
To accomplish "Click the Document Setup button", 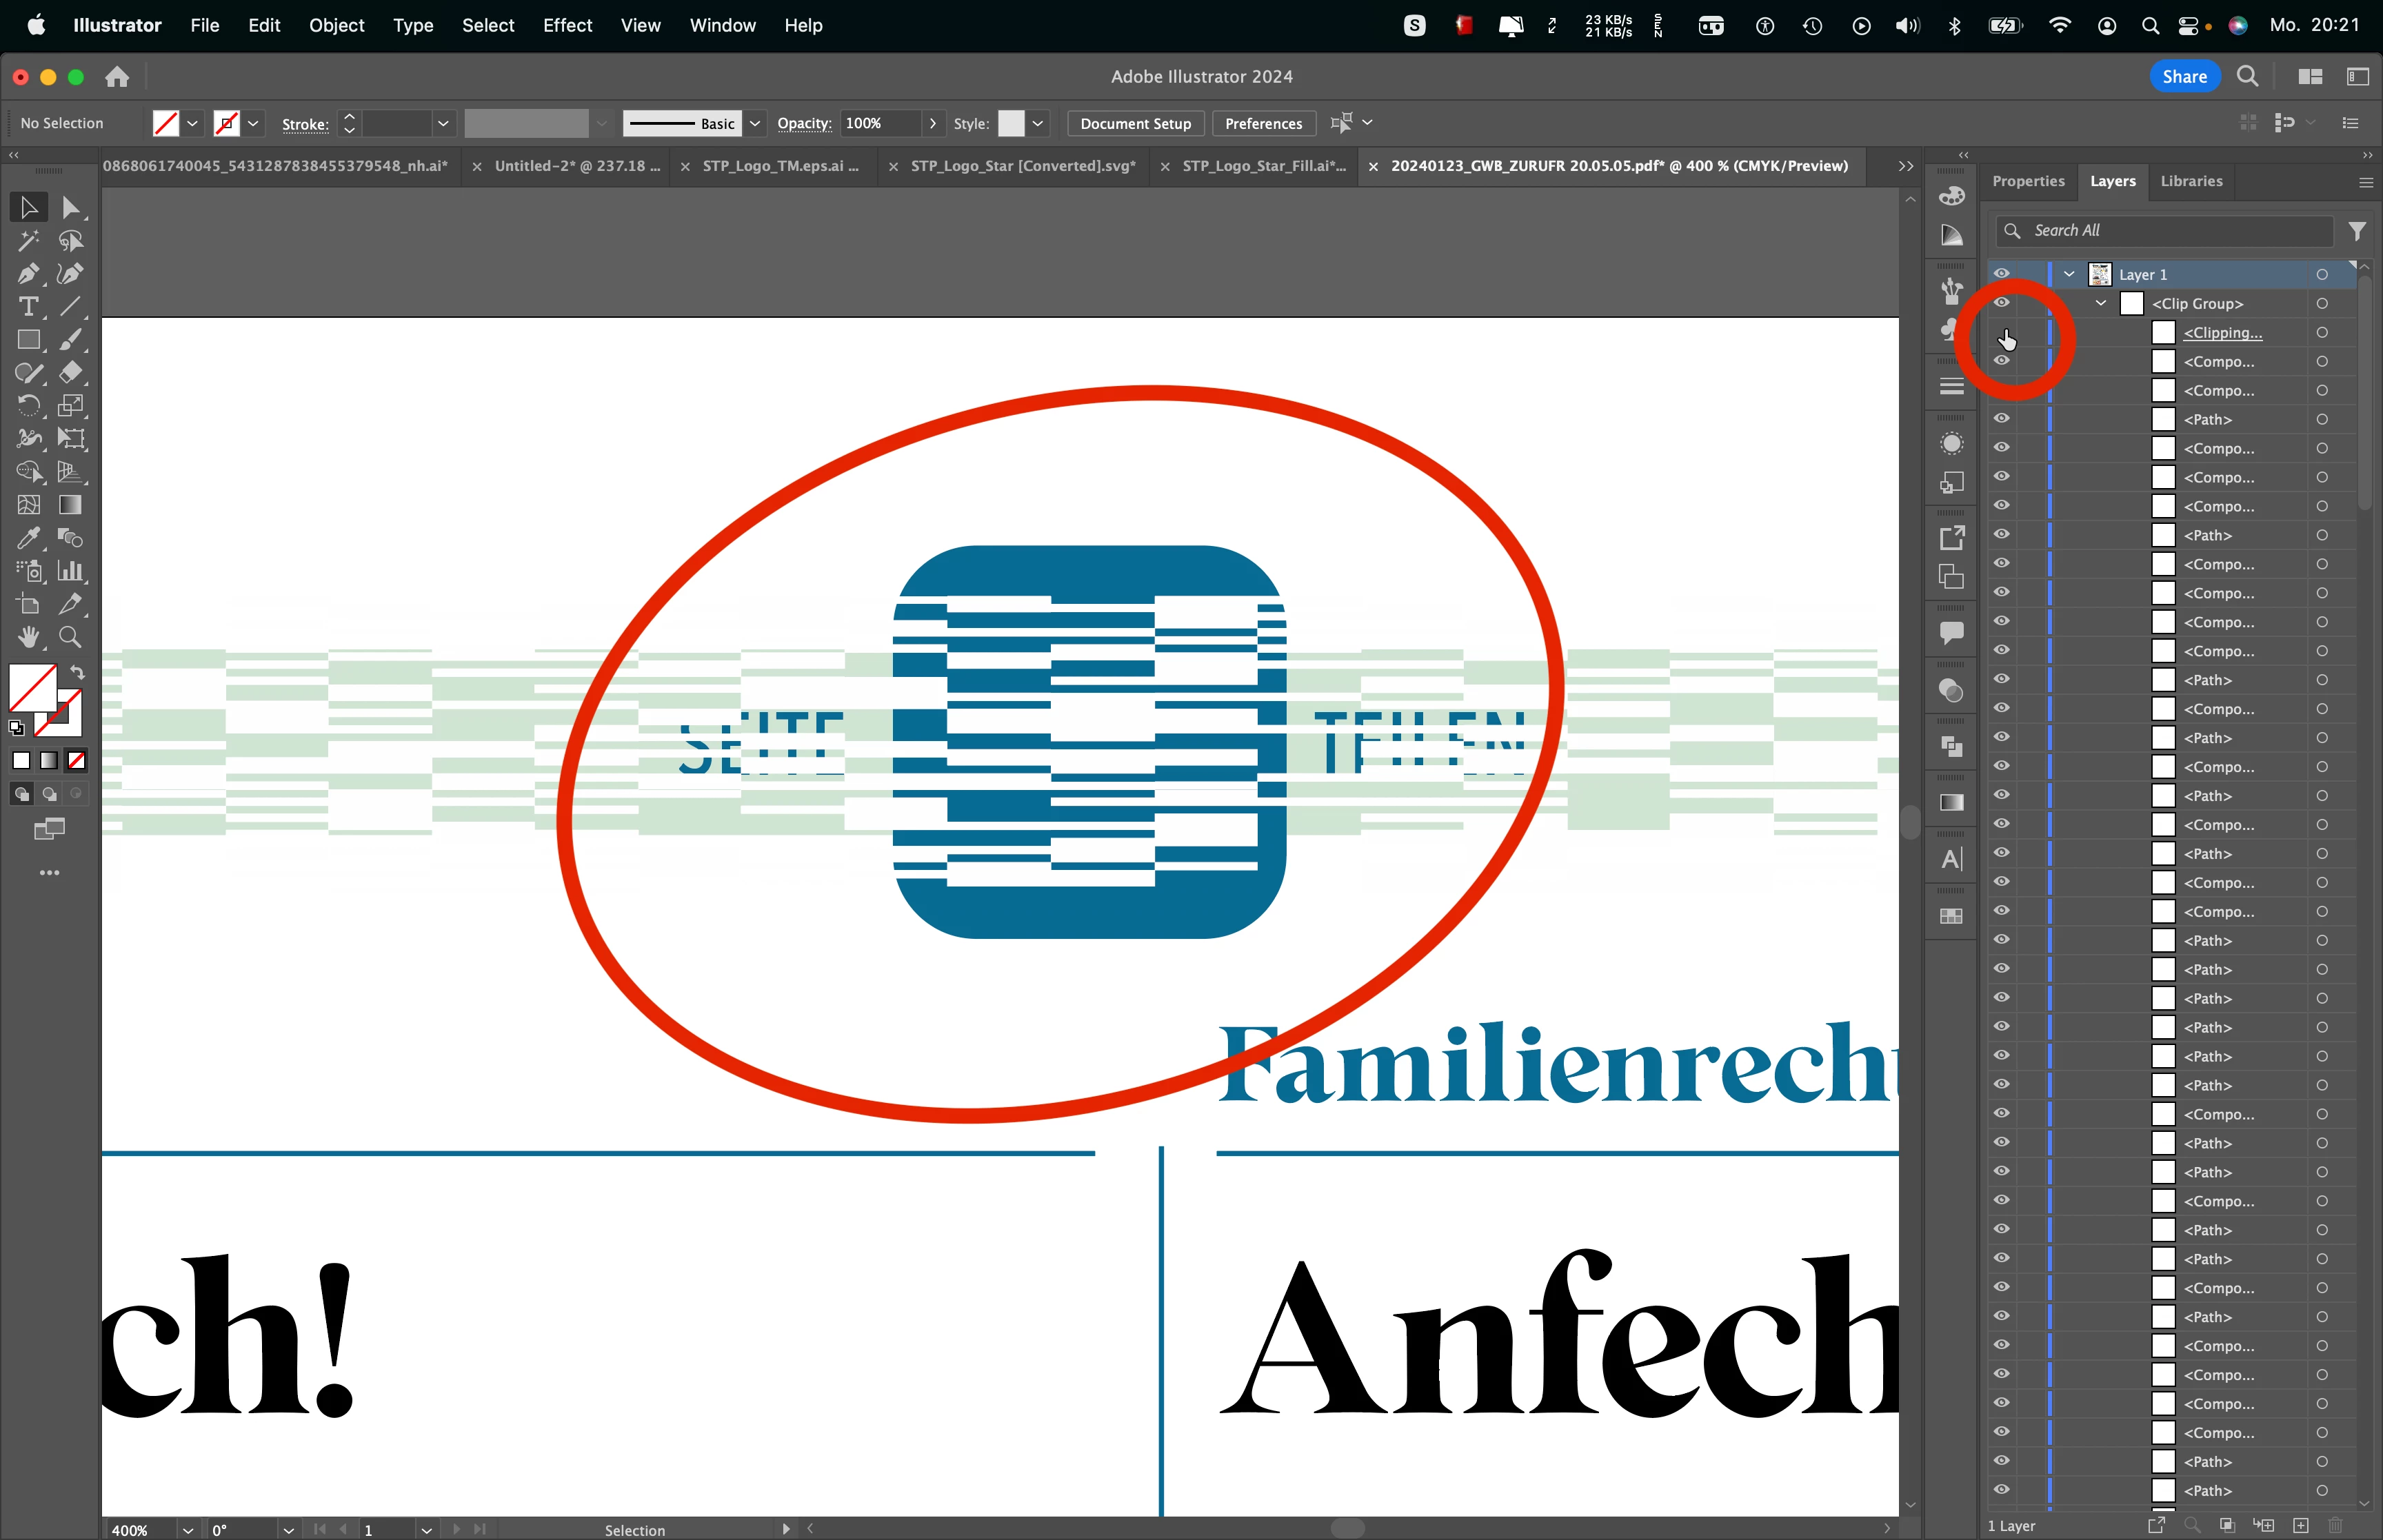I will [1135, 123].
